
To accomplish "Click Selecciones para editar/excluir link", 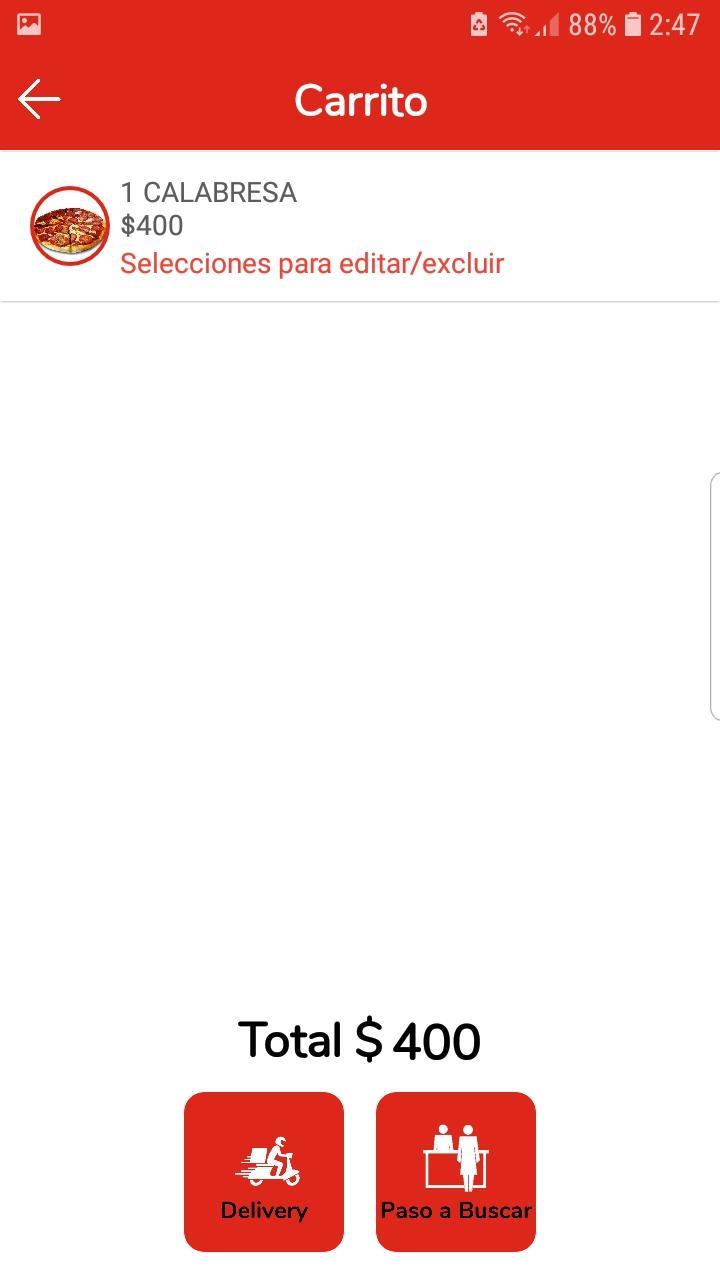I will [x=312, y=263].
